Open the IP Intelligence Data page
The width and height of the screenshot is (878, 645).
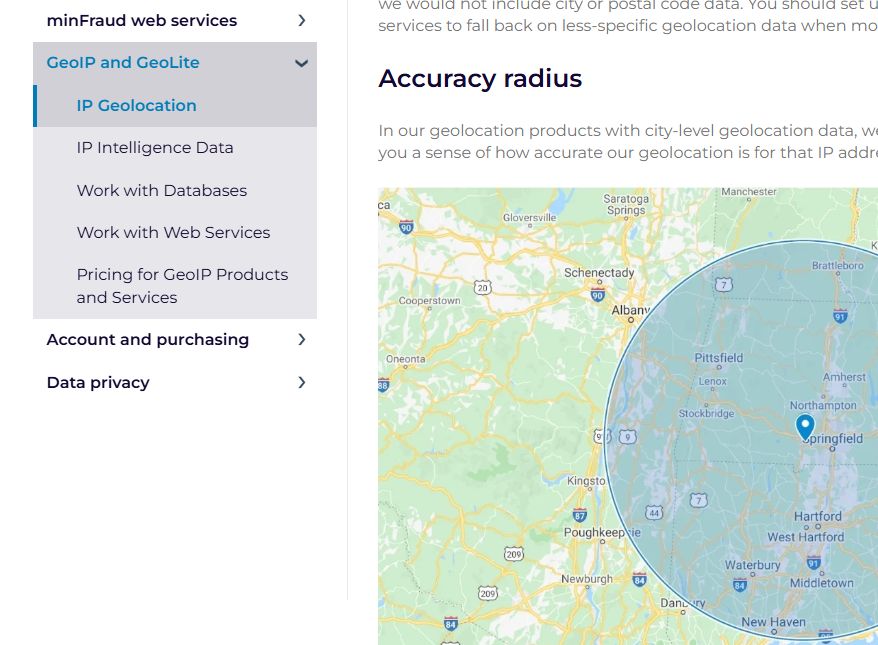click(155, 147)
